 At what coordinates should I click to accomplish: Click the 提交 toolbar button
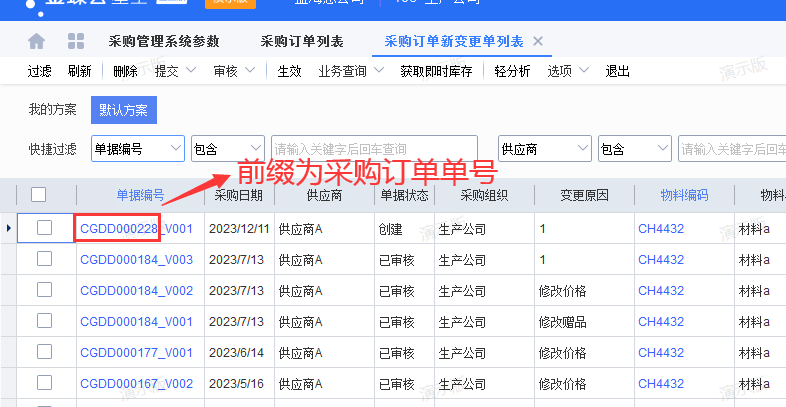point(166,71)
